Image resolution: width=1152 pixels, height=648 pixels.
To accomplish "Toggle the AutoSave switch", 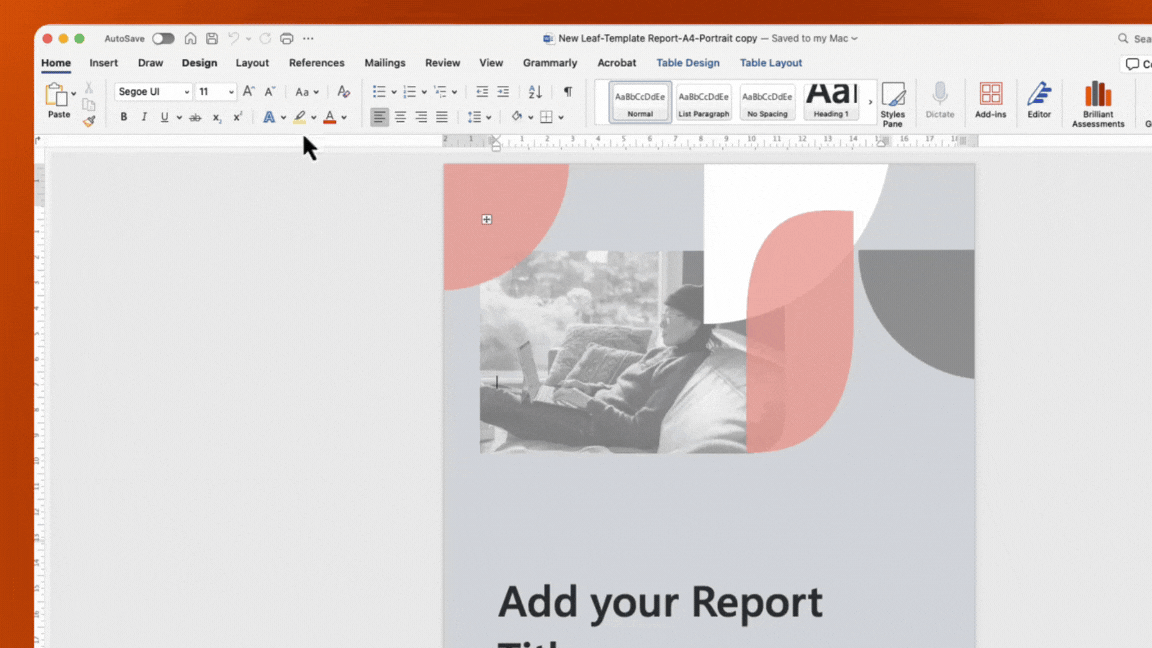I will (163, 39).
